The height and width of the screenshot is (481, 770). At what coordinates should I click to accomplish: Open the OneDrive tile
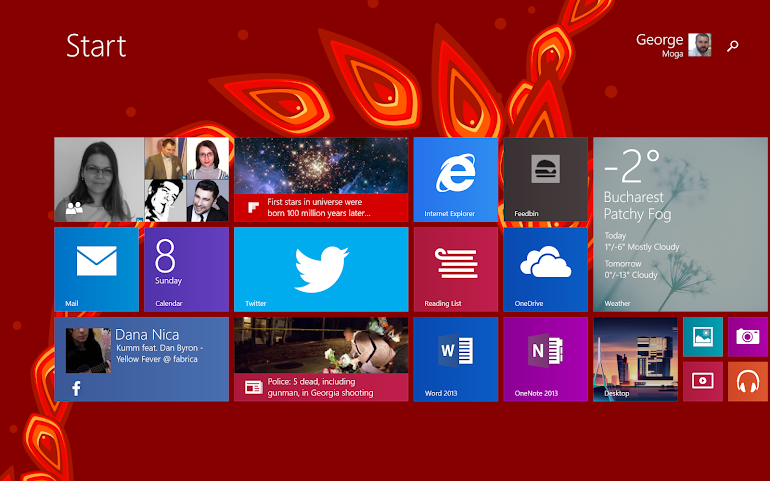click(546, 269)
